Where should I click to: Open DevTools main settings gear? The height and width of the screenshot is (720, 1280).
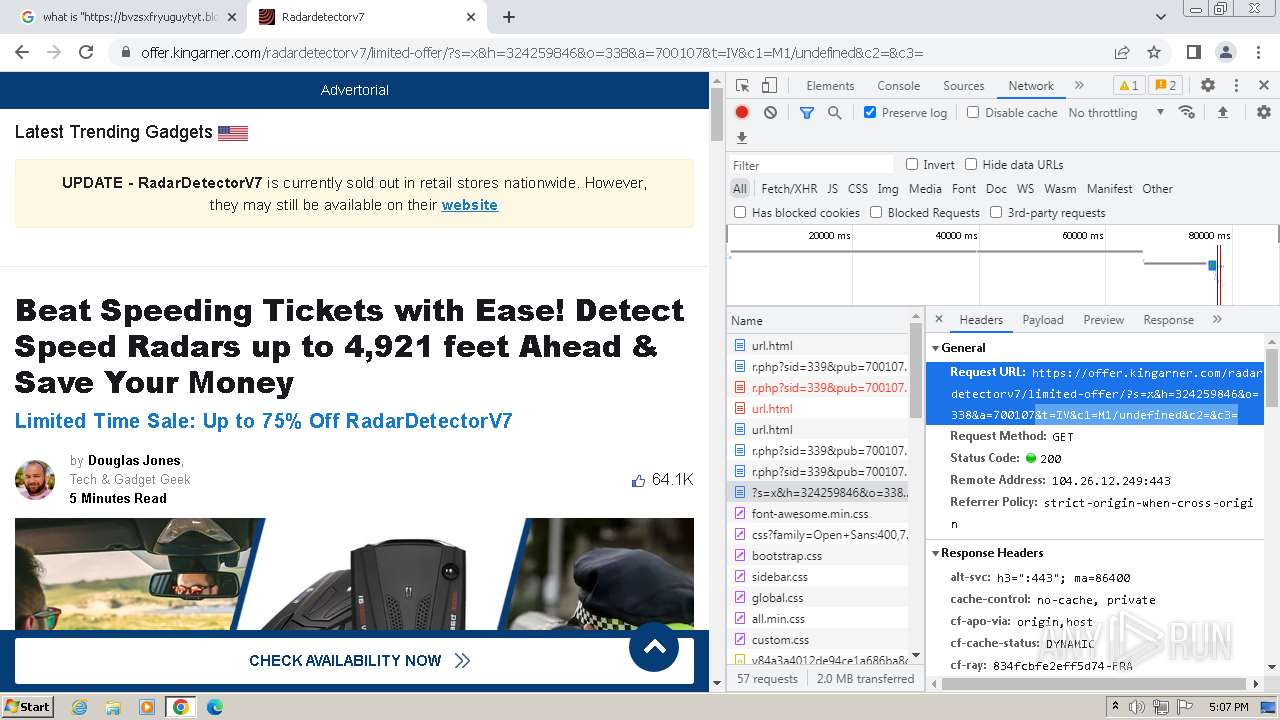pos(1208,86)
